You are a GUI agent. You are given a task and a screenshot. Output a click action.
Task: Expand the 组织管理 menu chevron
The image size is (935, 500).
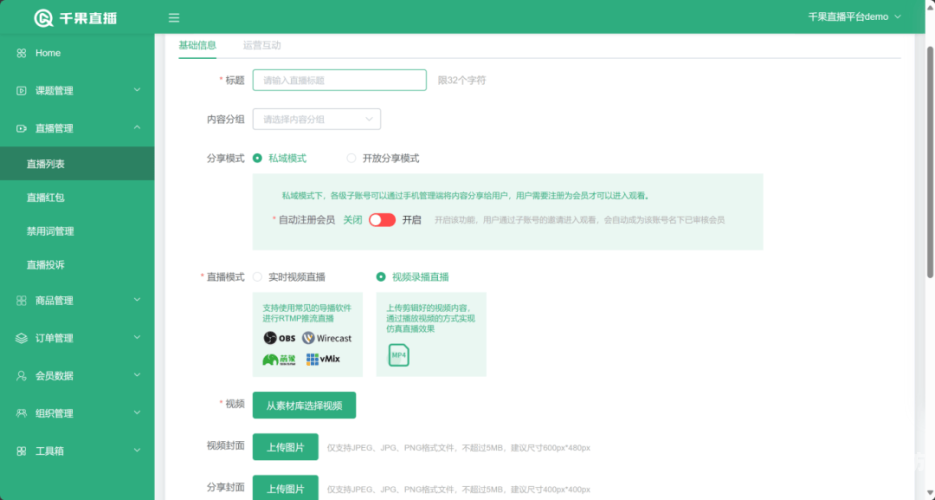coord(137,412)
